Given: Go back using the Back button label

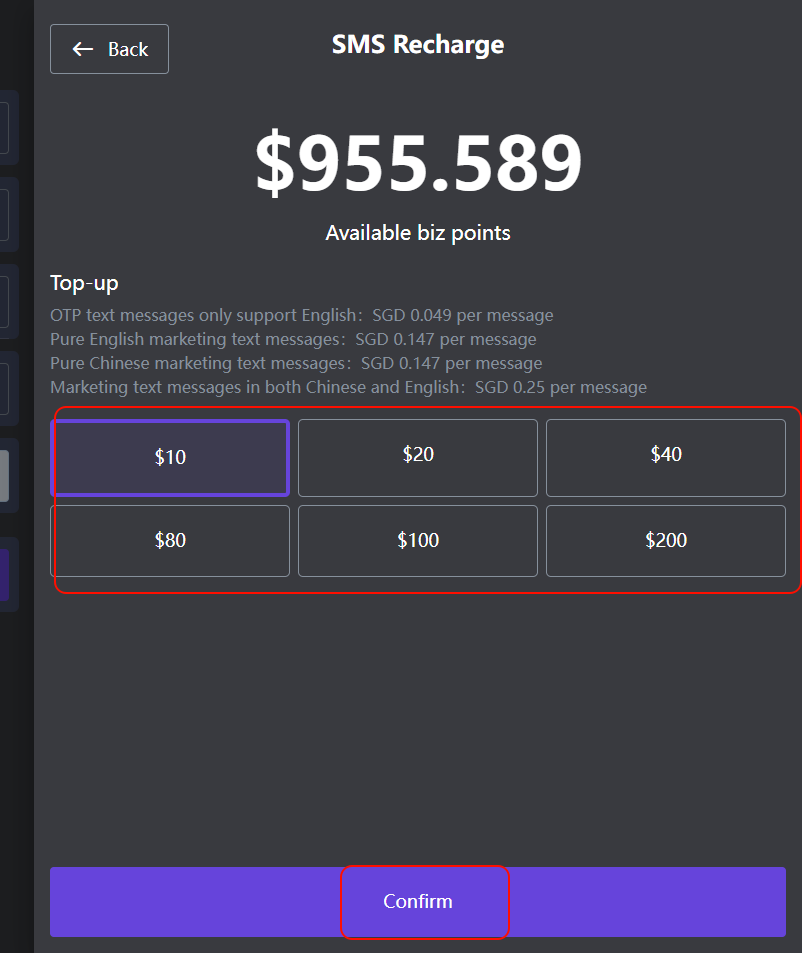Looking at the screenshot, I should tap(128, 49).
